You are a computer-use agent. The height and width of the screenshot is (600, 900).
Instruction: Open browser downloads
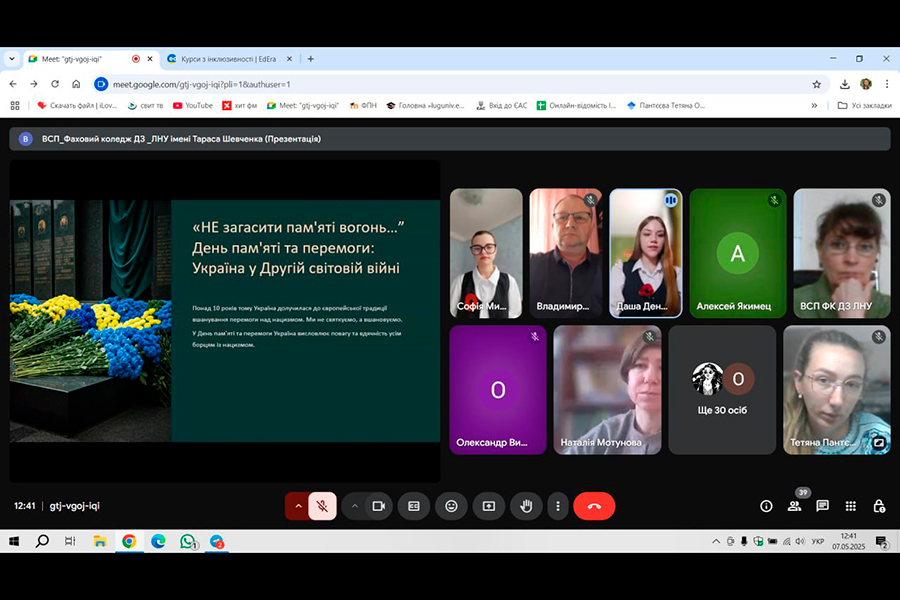pos(844,84)
